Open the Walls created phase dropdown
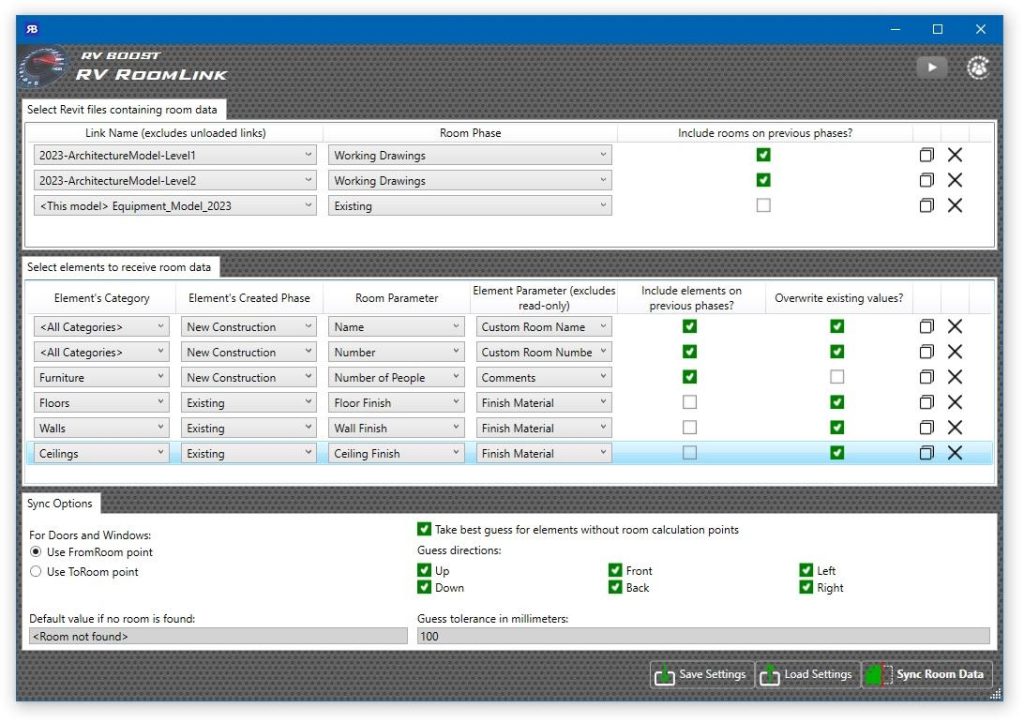This screenshot has height=723, width=1024. coord(249,428)
